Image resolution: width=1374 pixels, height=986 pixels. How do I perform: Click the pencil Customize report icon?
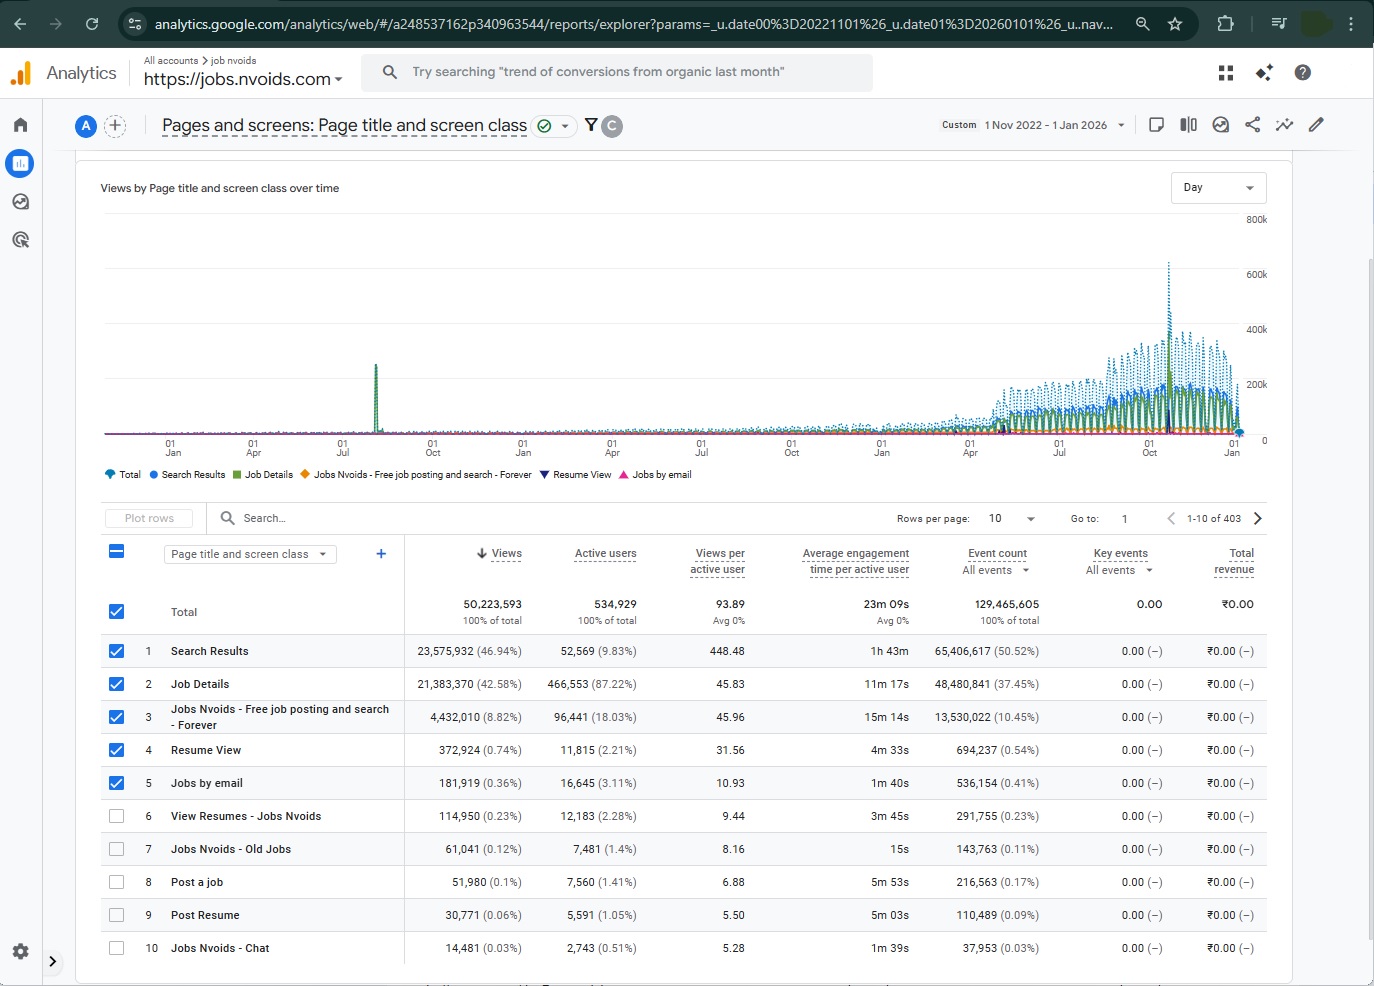pyautogui.click(x=1316, y=125)
